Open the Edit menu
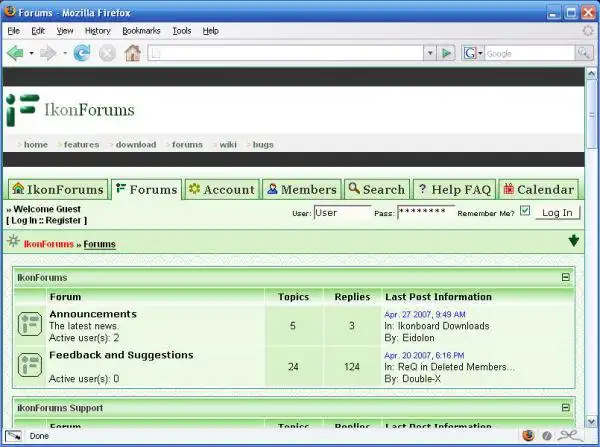The height and width of the screenshot is (447, 600). point(38,31)
